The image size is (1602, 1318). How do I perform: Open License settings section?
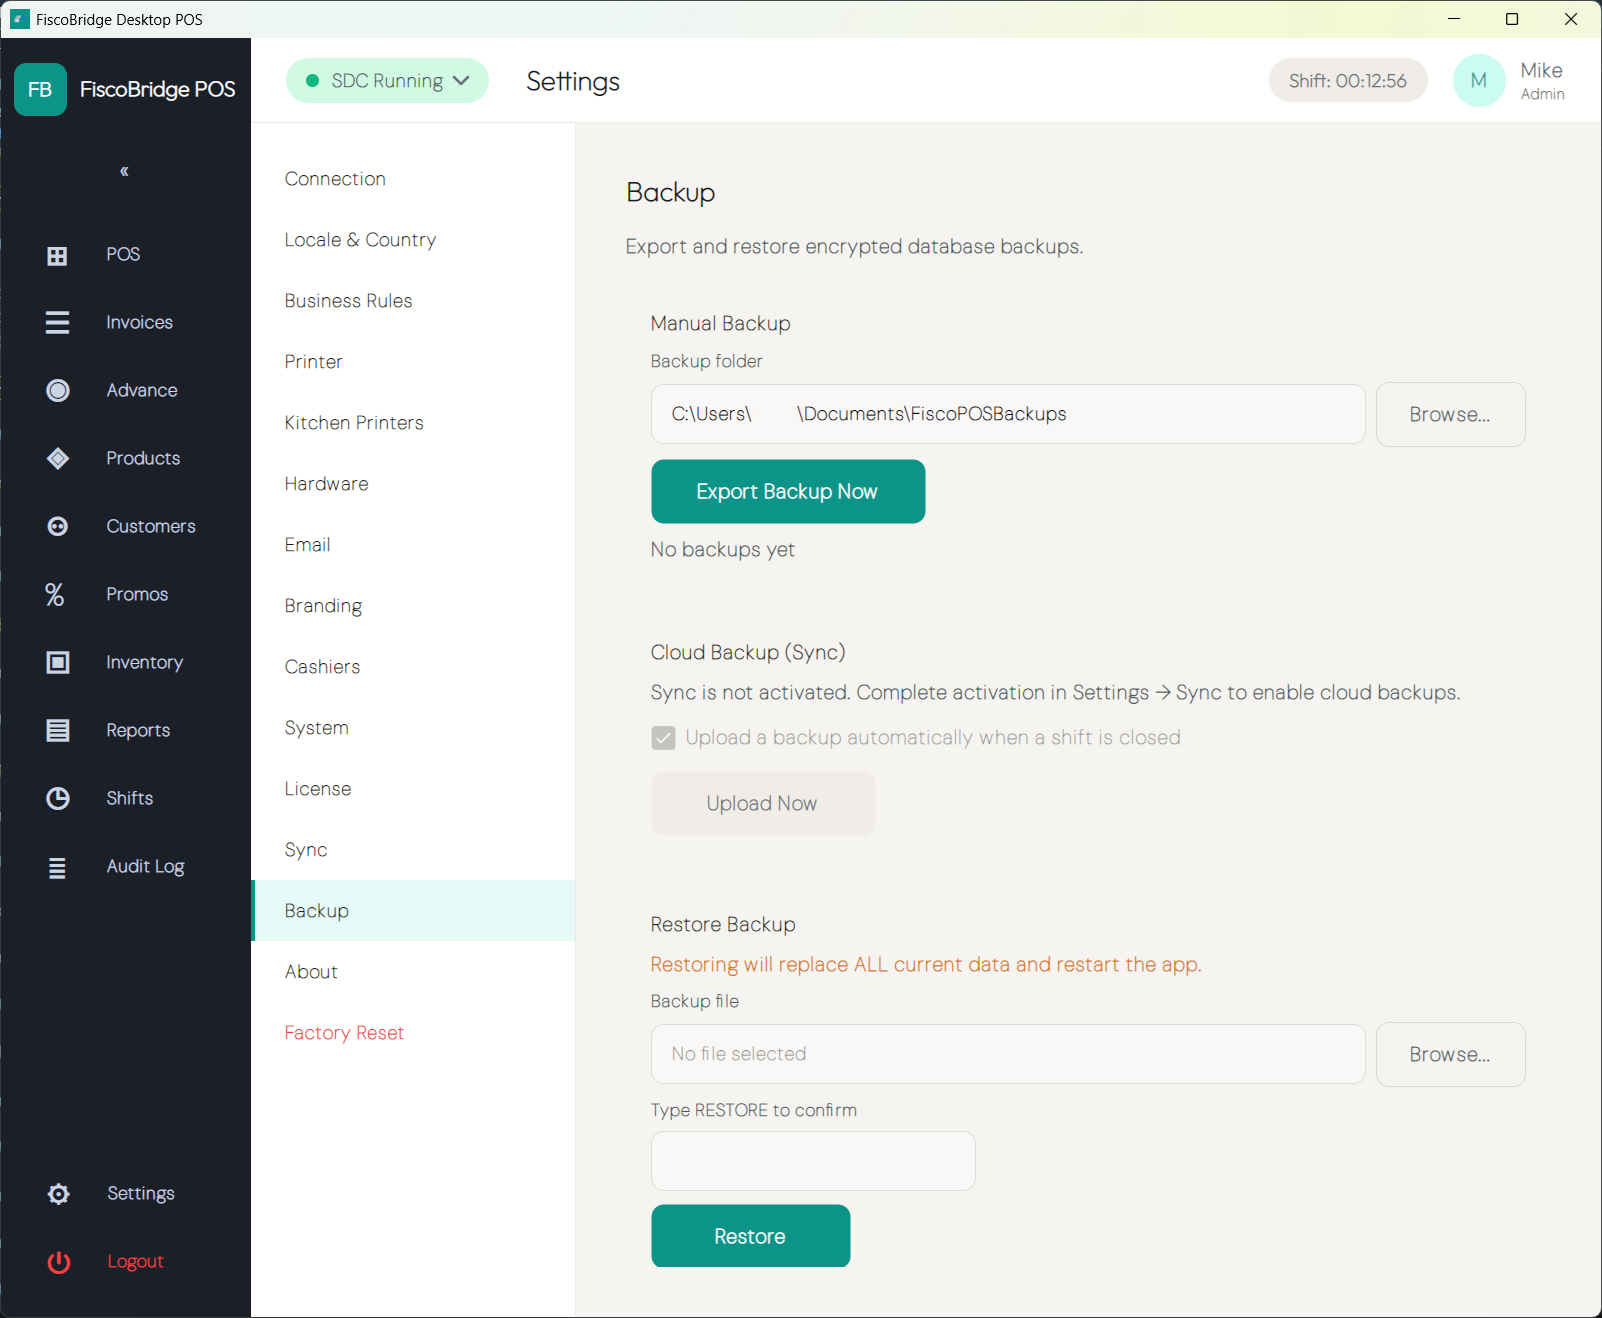413,789
